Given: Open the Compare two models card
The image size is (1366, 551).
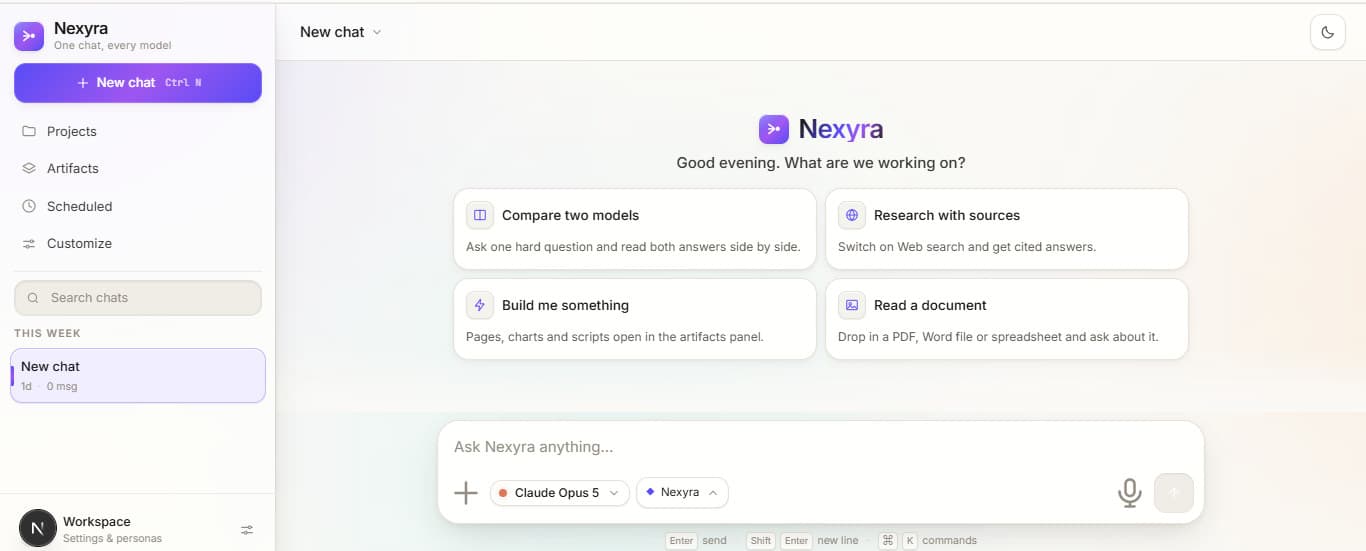Looking at the screenshot, I should tap(635, 229).
